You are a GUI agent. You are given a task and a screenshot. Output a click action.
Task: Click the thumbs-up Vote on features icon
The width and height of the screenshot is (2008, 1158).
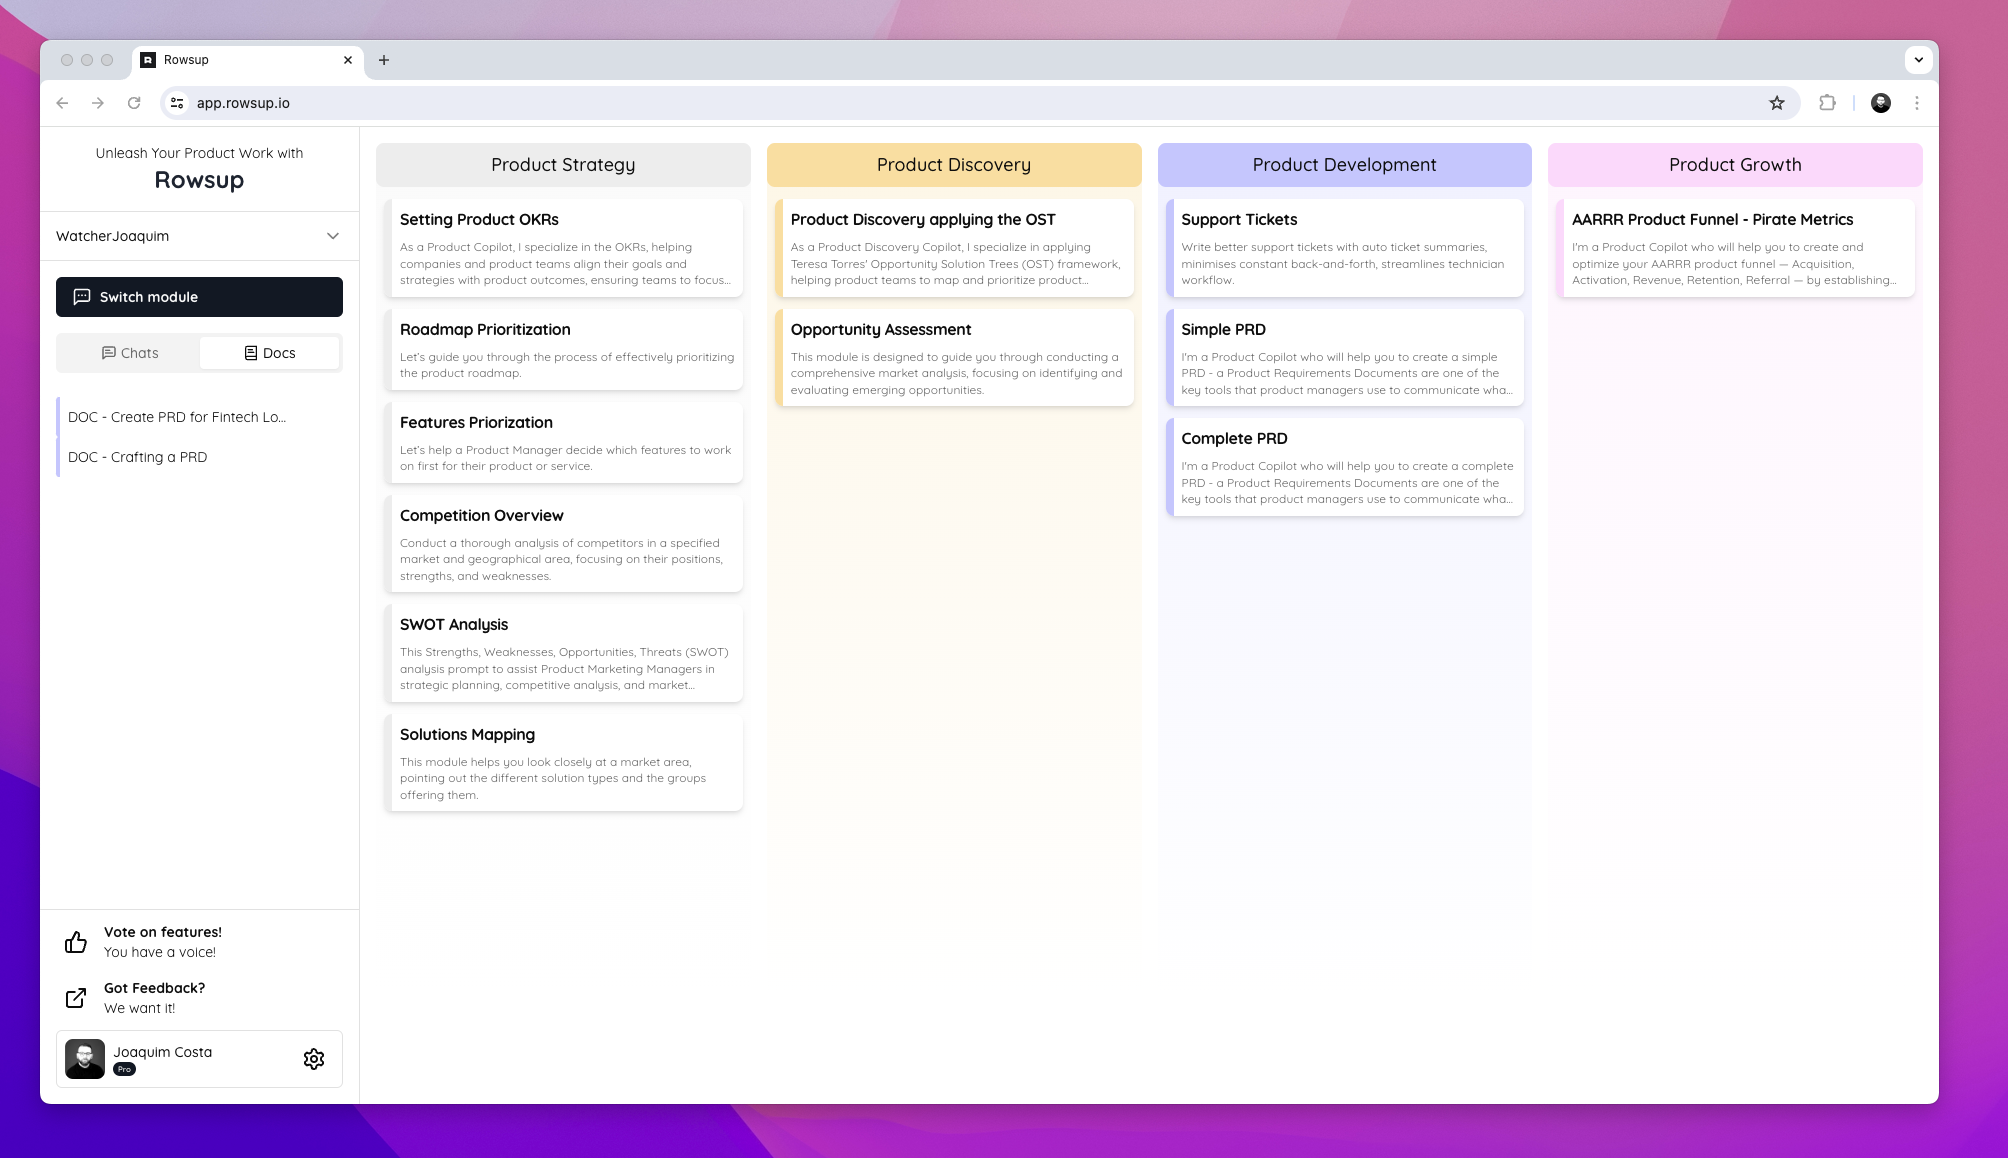tap(76, 942)
